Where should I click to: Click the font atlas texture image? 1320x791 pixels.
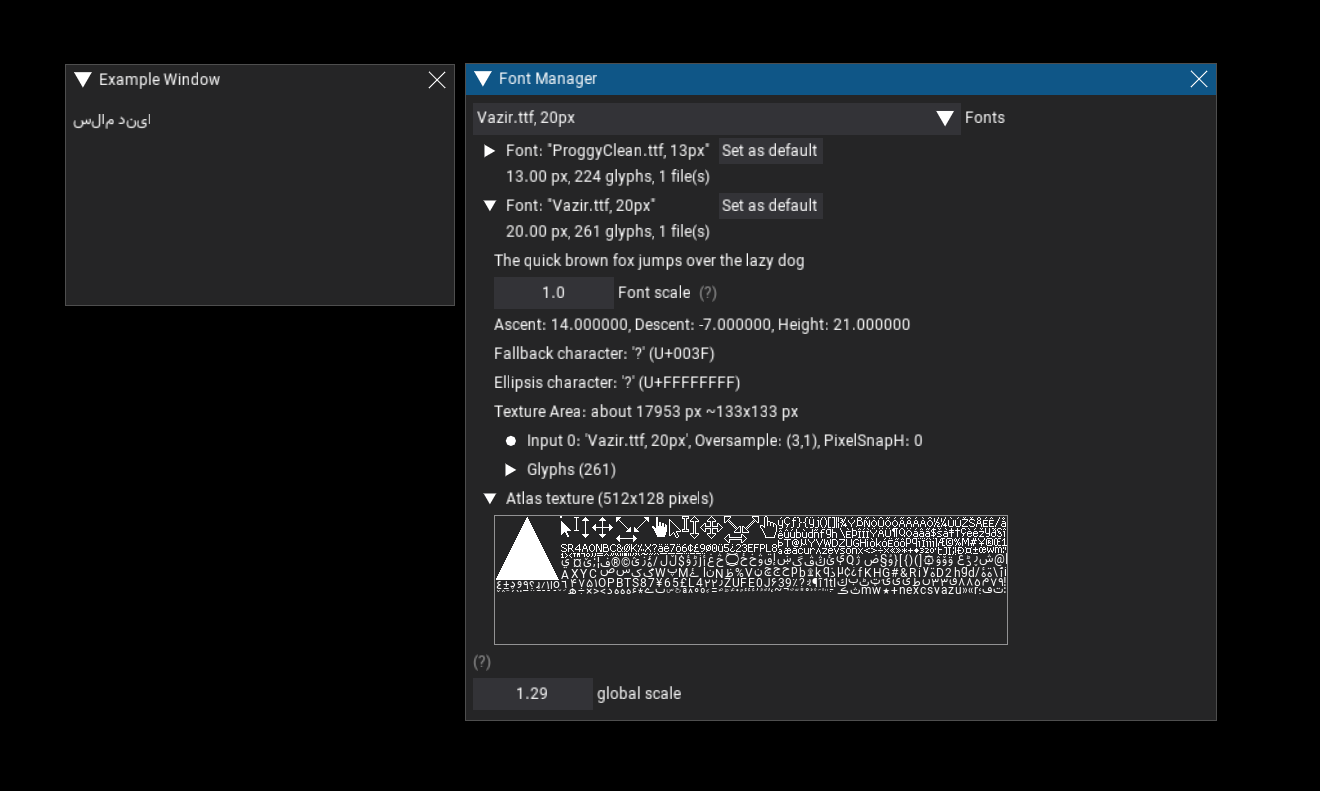pos(751,580)
